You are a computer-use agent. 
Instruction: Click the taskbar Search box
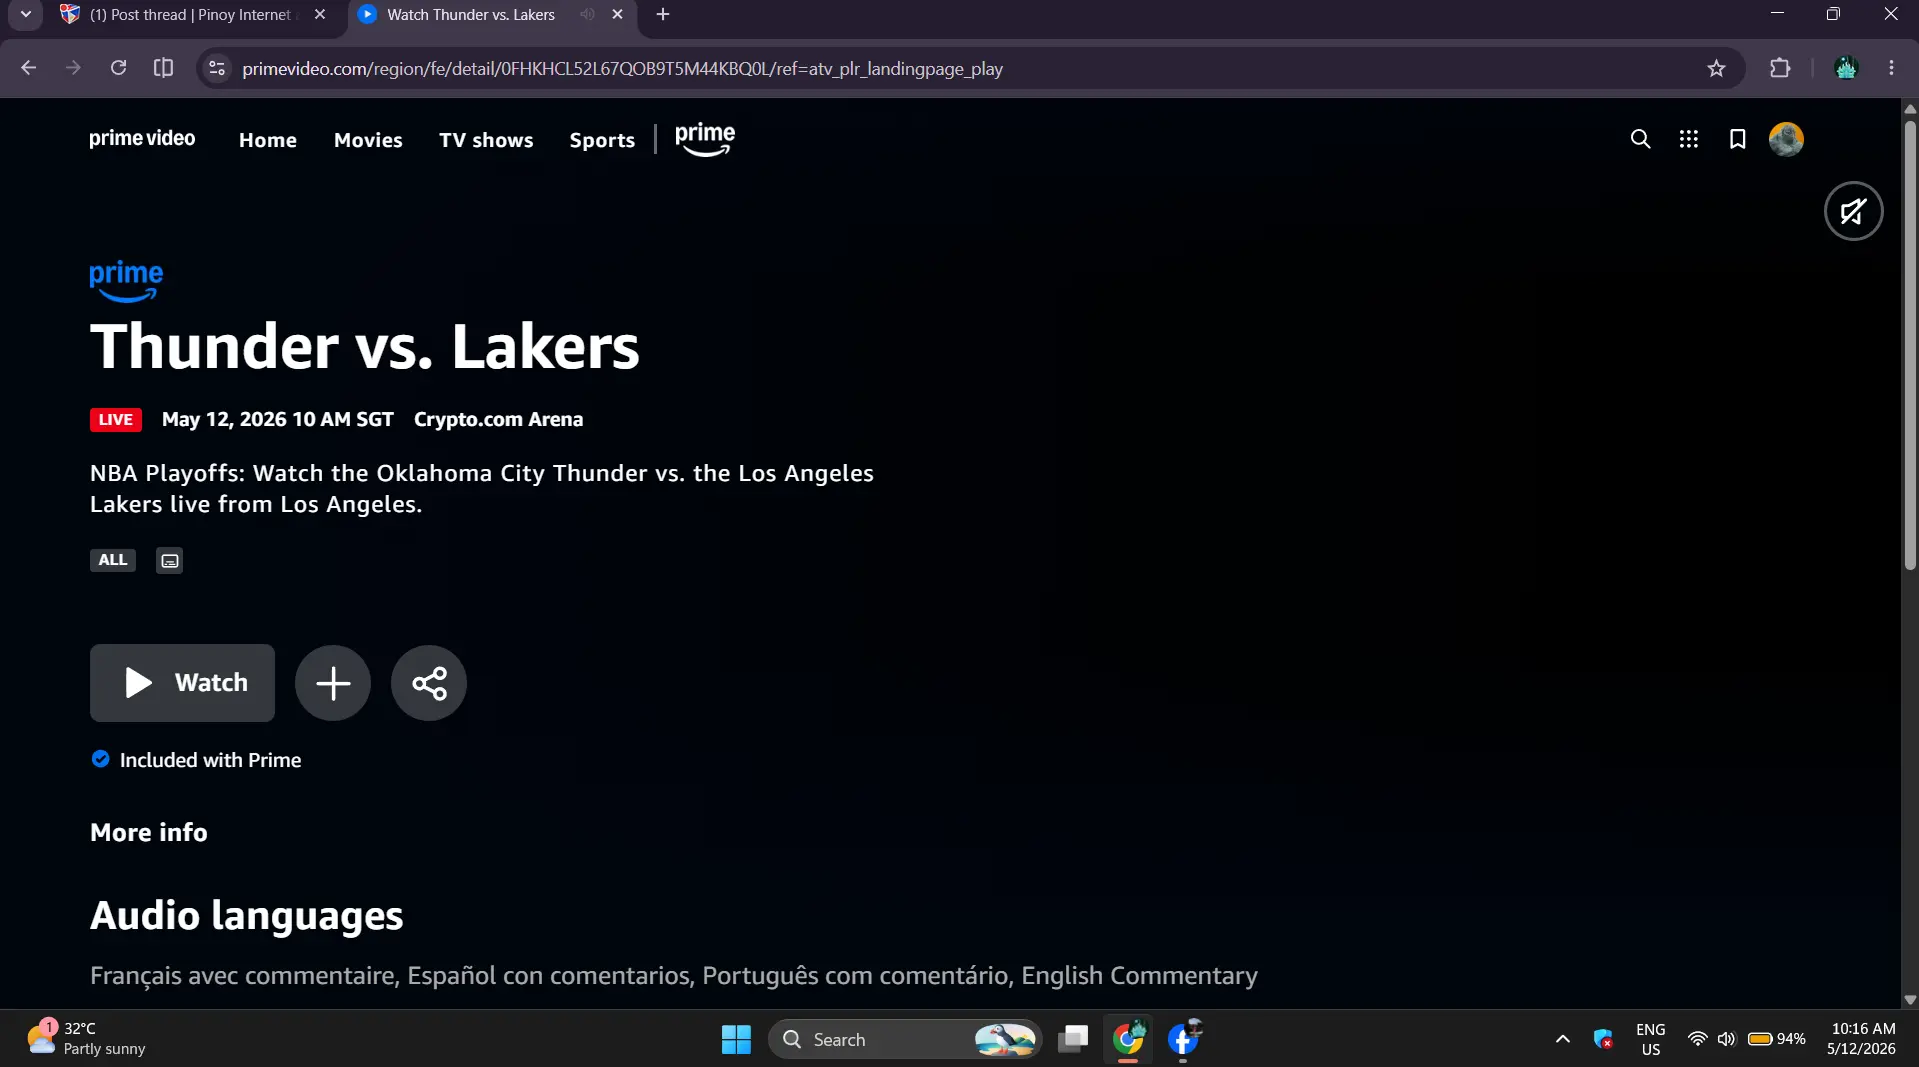pyautogui.click(x=905, y=1039)
